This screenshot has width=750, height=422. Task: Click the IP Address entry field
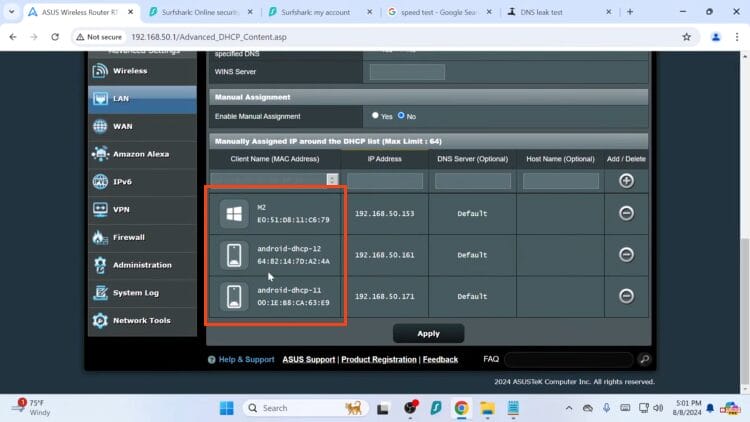pyautogui.click(x=385, y=181)
